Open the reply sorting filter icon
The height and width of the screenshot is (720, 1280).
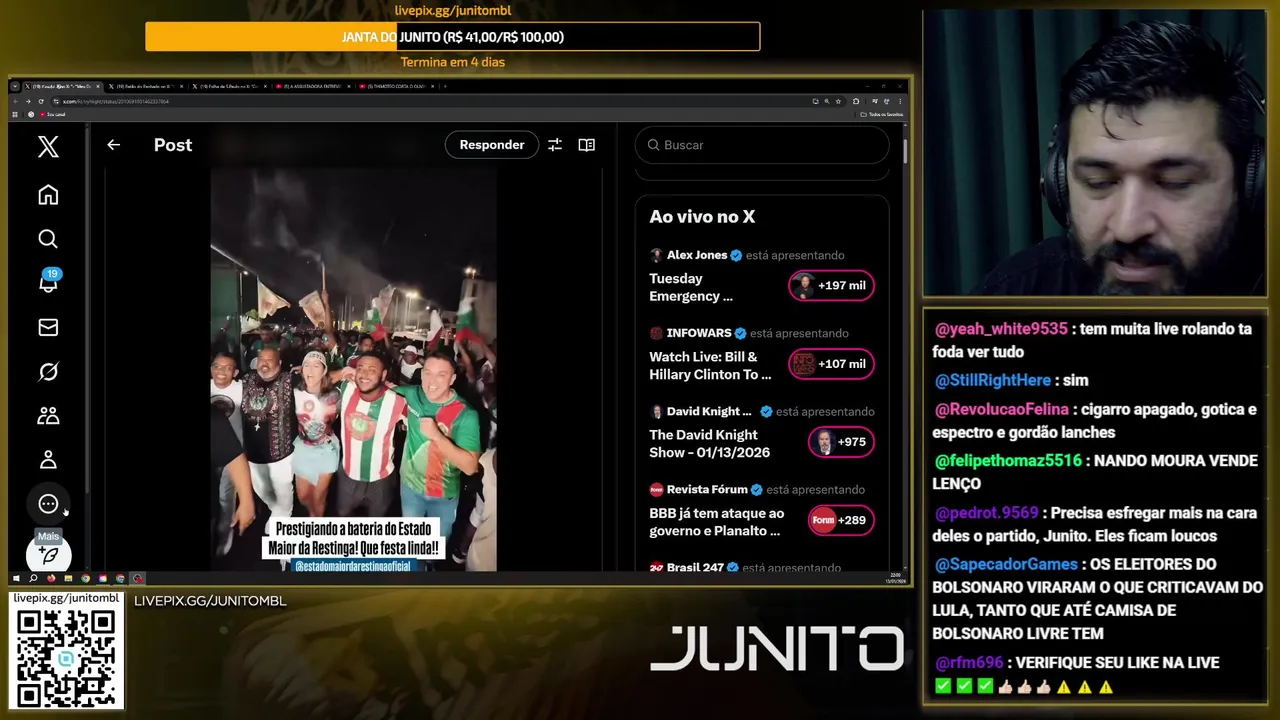[555, 145]
